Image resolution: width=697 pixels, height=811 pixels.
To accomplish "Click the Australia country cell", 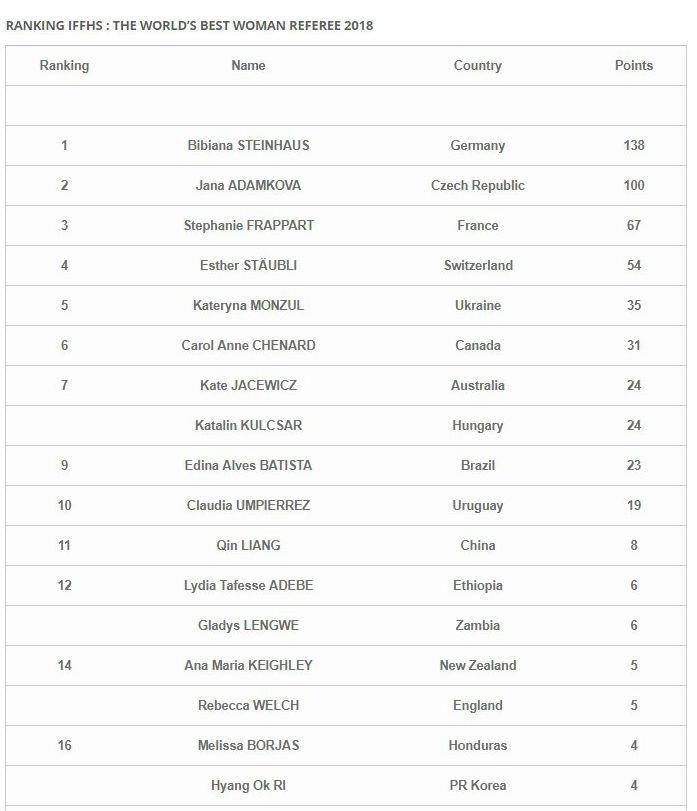I will click(477, 386).
